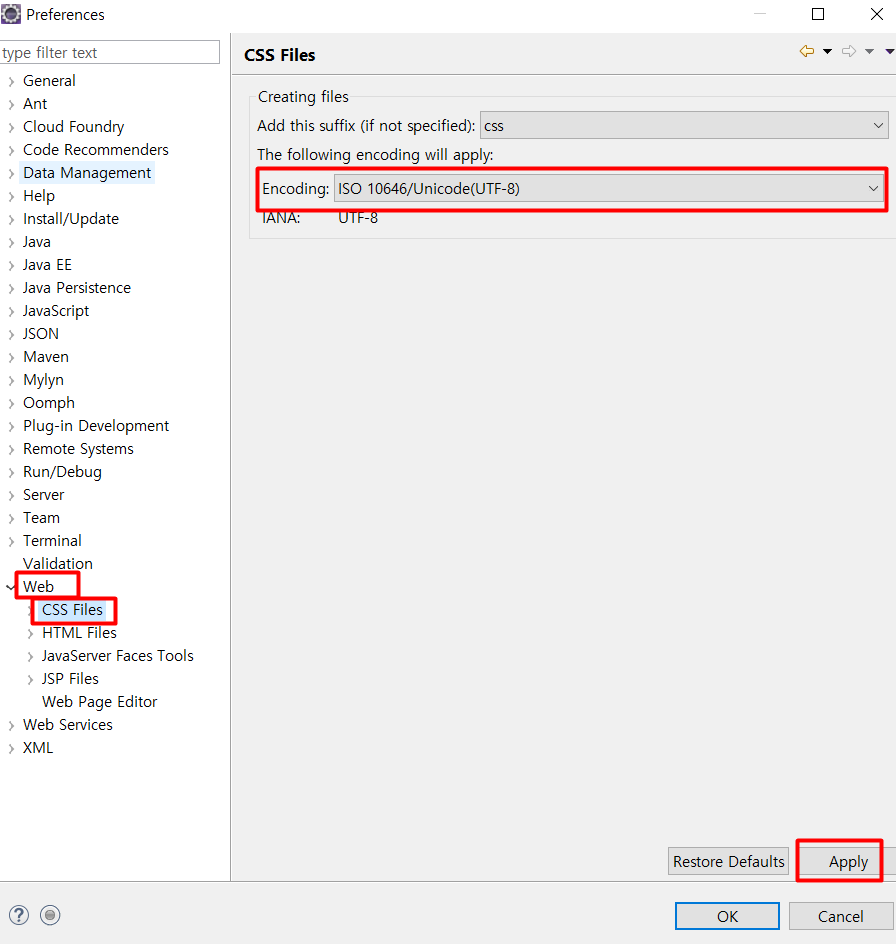The image size is (896, 944).
Task: Click the Apply button
Action: click(848, 862)
